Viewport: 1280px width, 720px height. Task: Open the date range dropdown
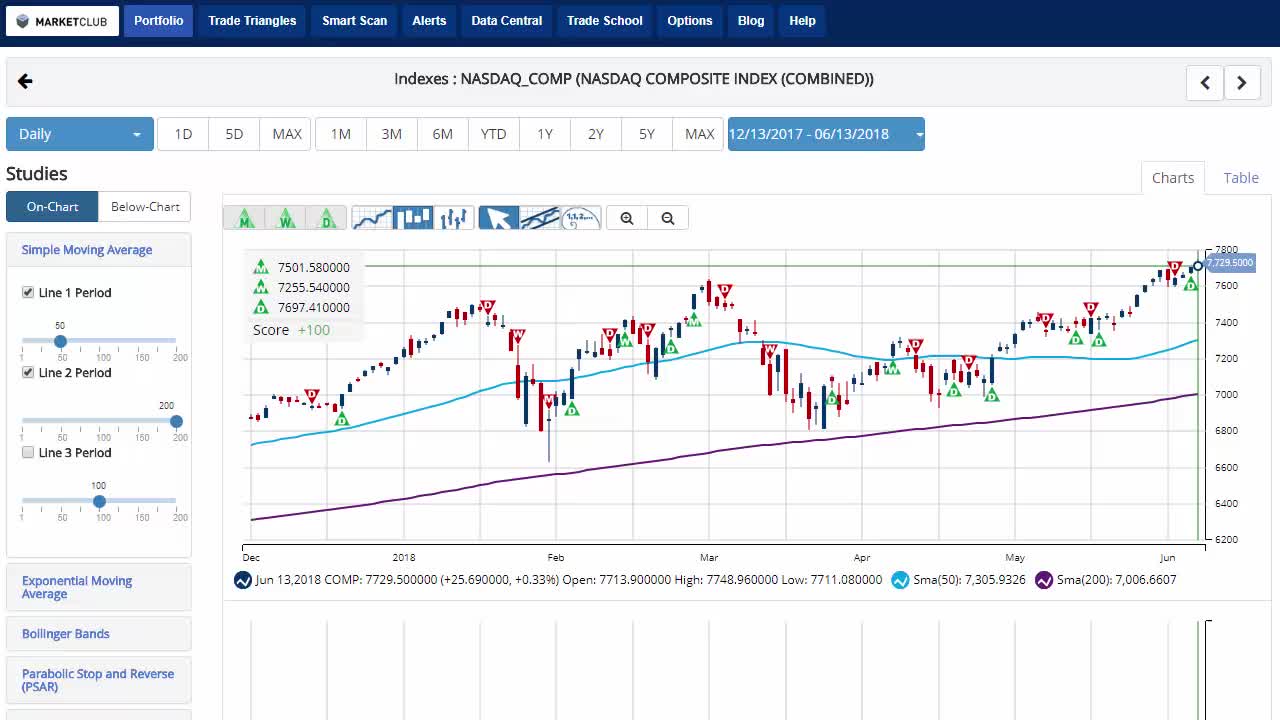coord(826,134)
